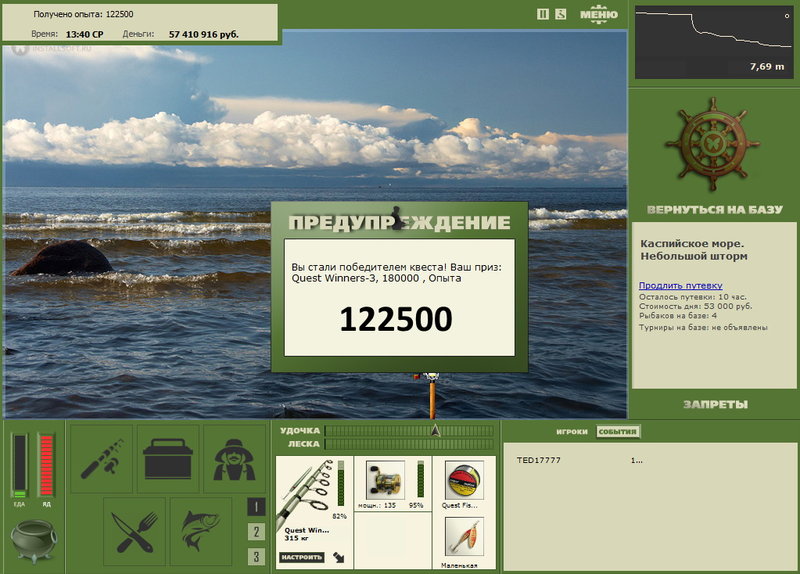
Task: Click the Турниры на базе: не объявлены text
Action: 703,328
